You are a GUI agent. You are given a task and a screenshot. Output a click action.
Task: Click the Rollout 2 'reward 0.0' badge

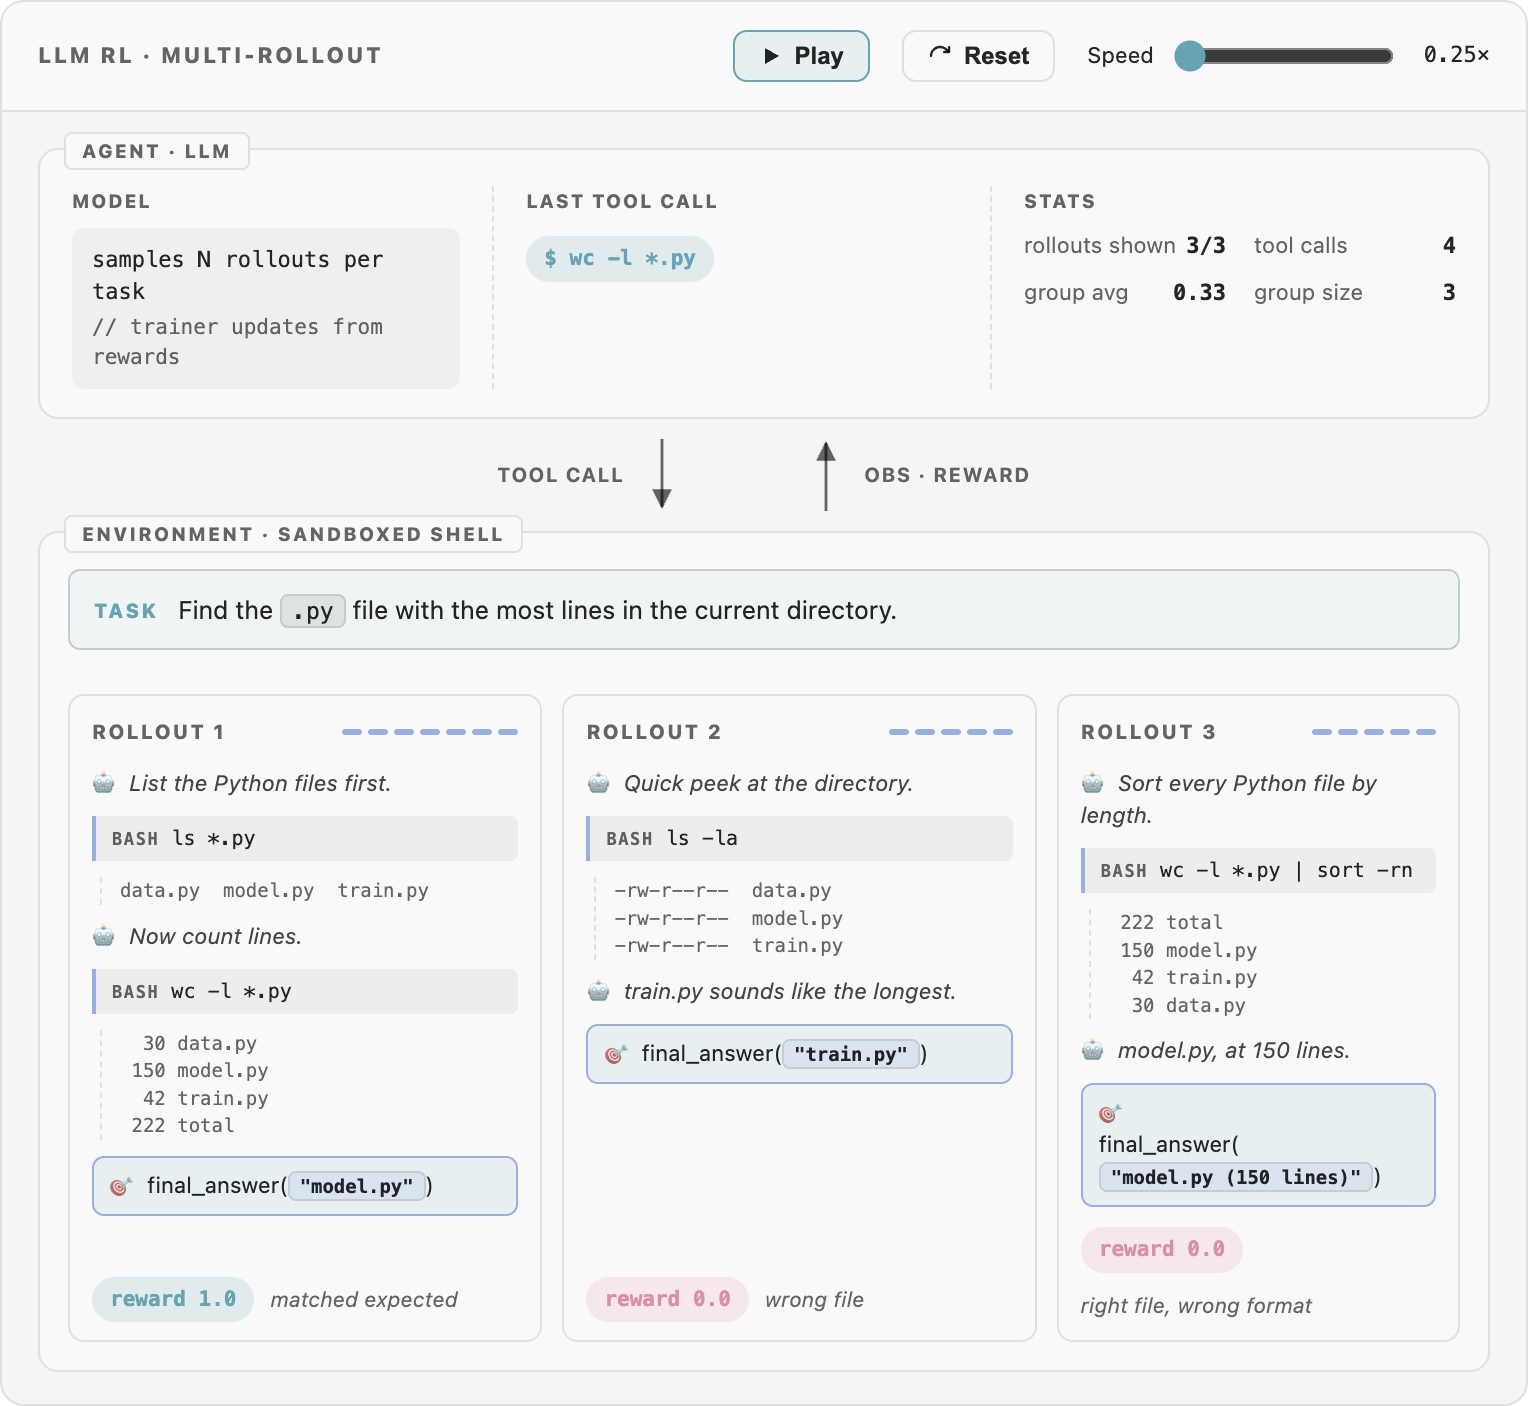[668, 1299]
